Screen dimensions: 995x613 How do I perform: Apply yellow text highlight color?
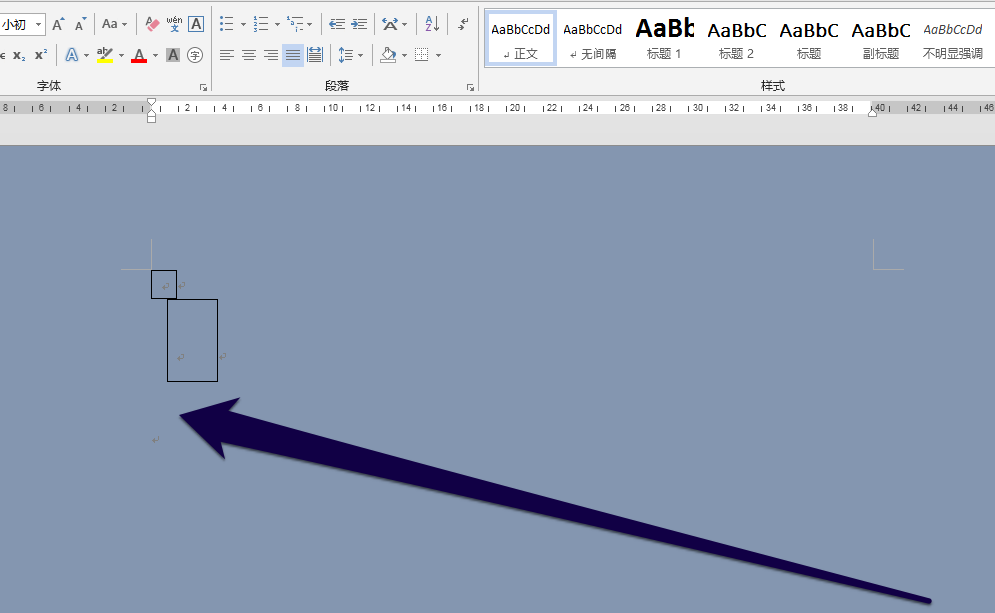(105, 55)
